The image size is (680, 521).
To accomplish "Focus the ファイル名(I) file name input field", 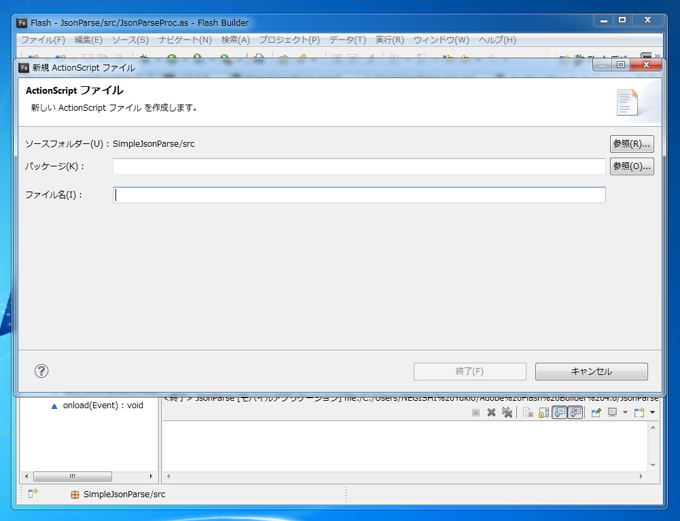I will [x=359, y=195].
